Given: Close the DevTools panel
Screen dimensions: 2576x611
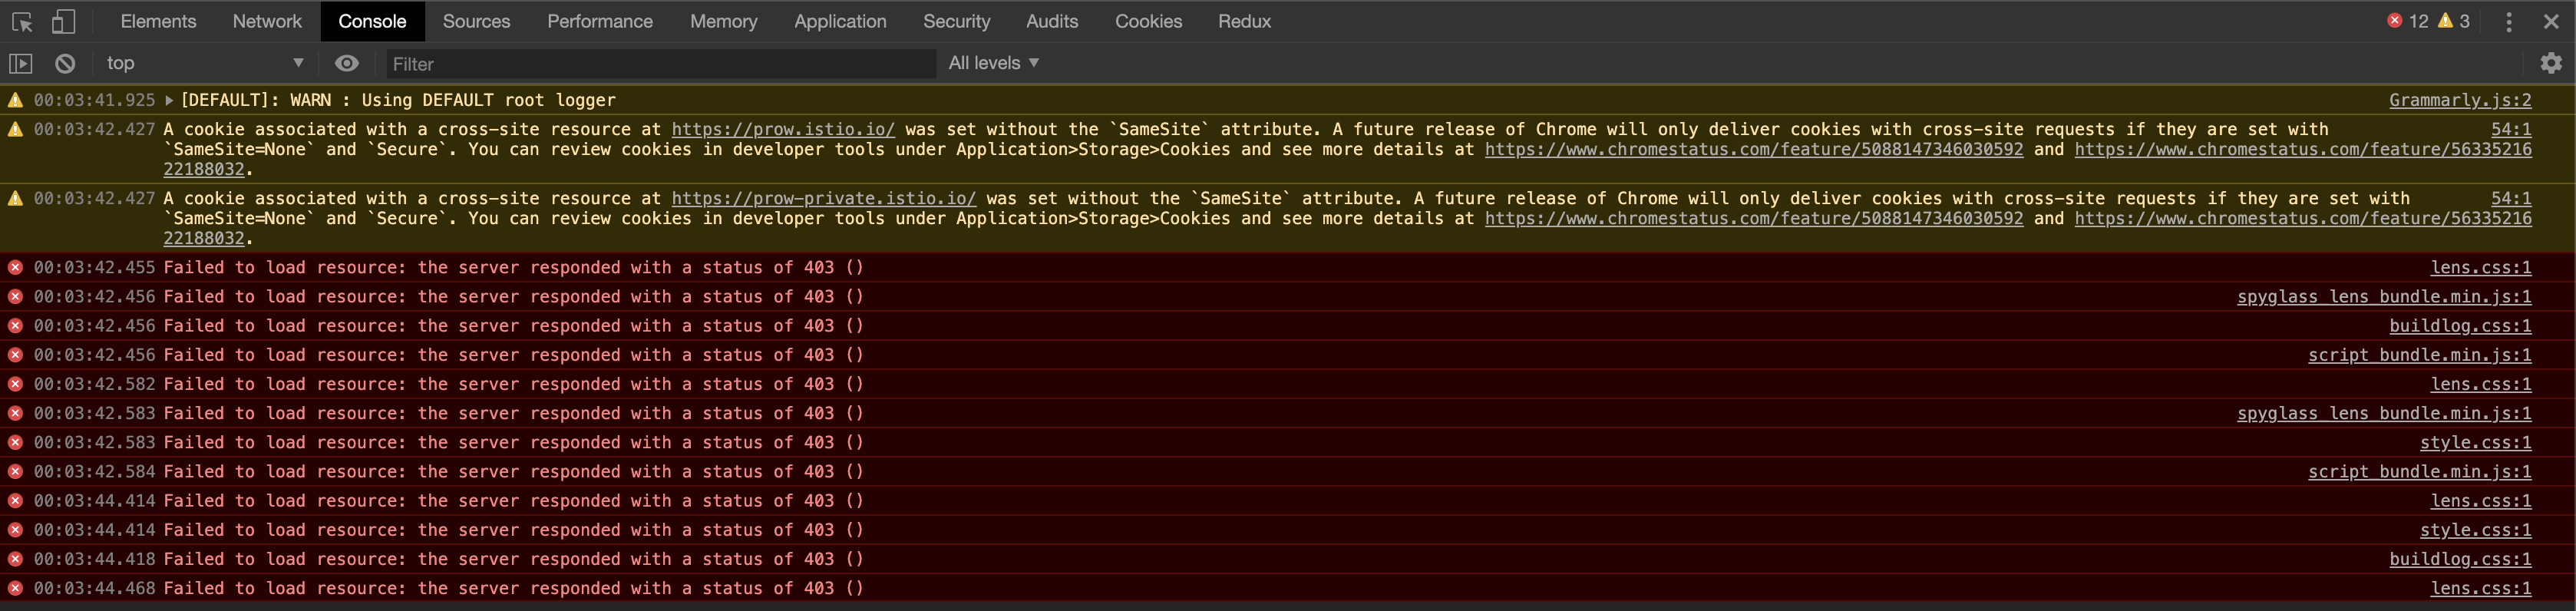Looking at the screenshot, I should [2551, 21].
